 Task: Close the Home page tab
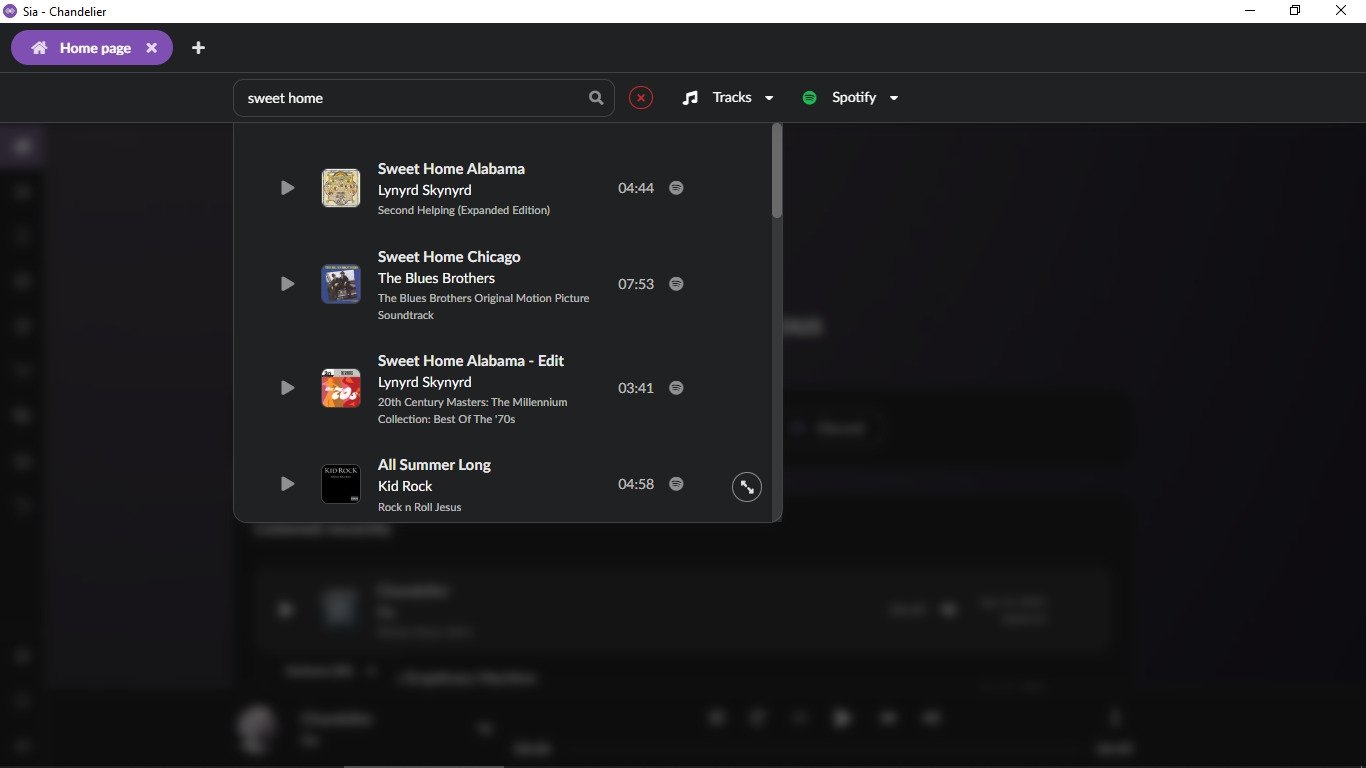coord(152,48)
